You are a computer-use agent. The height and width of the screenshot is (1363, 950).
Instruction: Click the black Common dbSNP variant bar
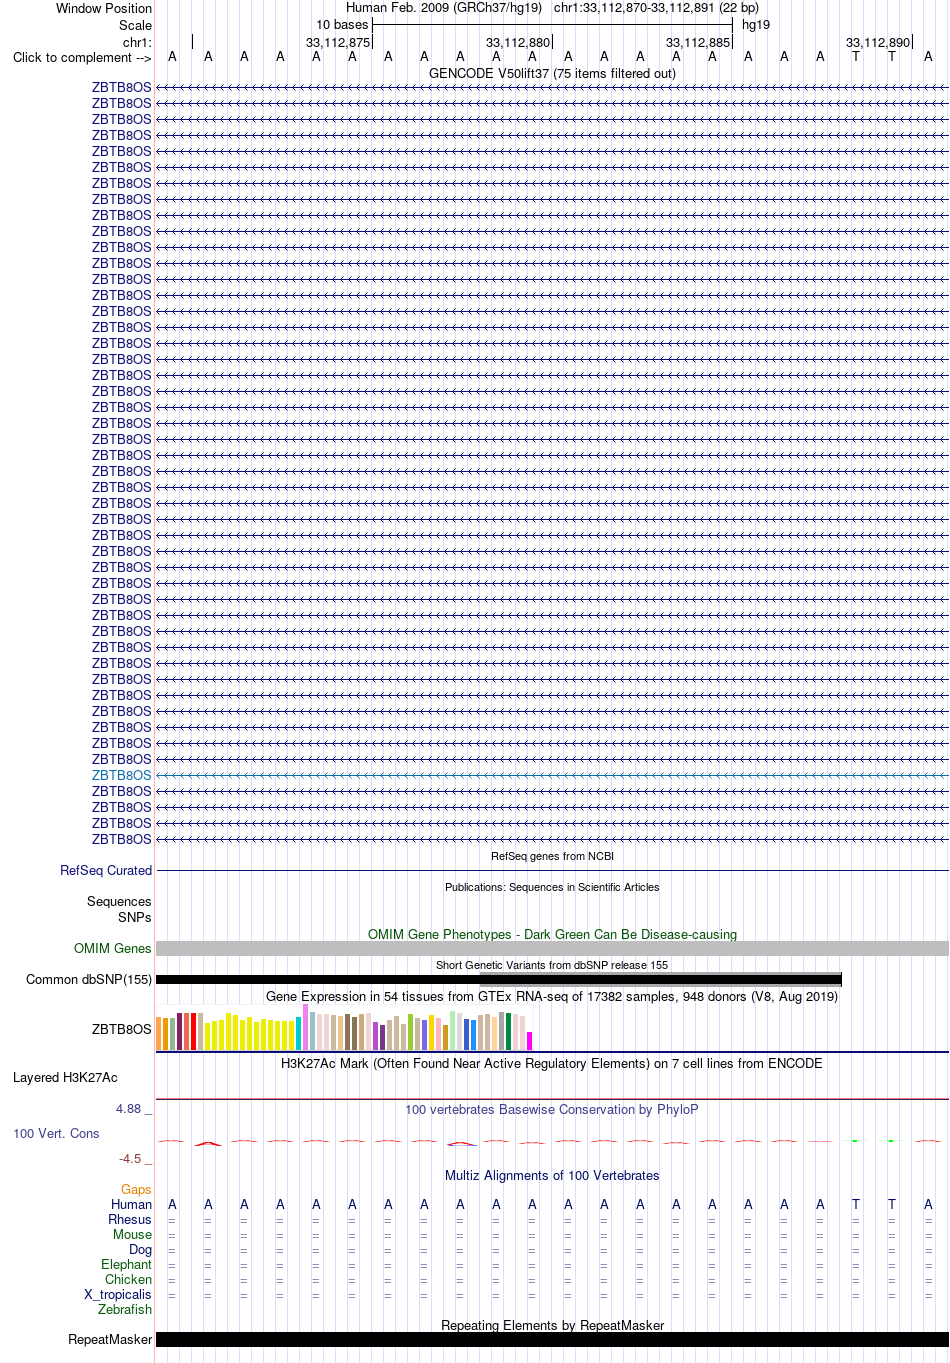point(498,979)
